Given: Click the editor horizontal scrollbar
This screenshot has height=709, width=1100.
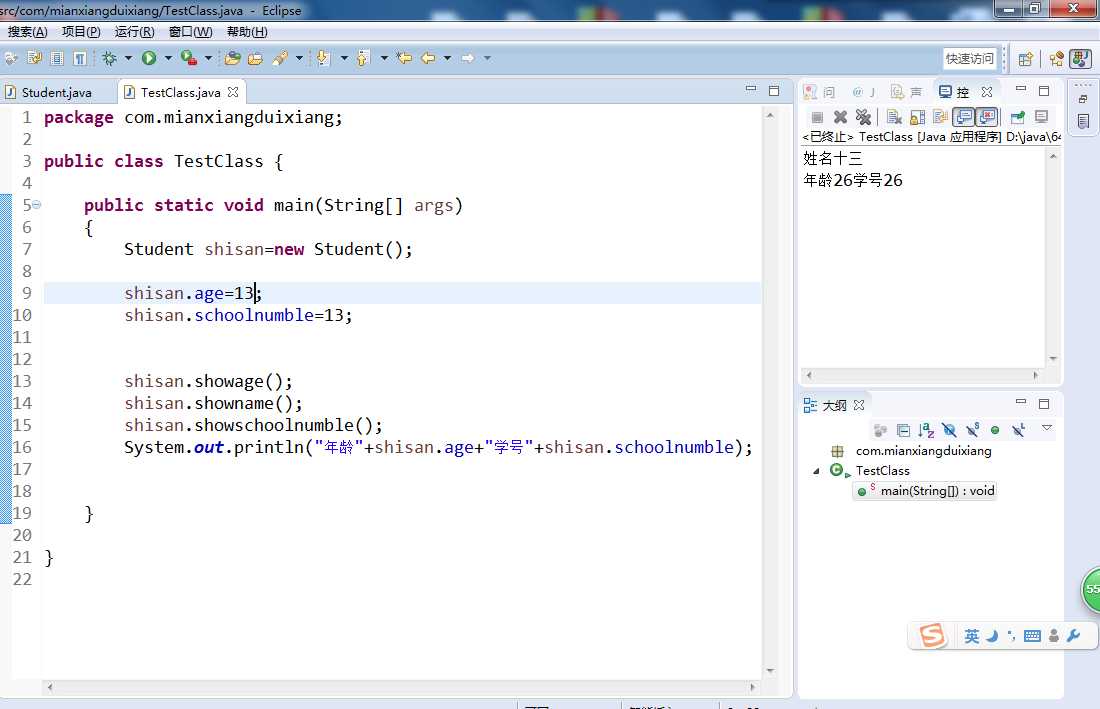Looking at the screenshot, I should click(401, 687).
